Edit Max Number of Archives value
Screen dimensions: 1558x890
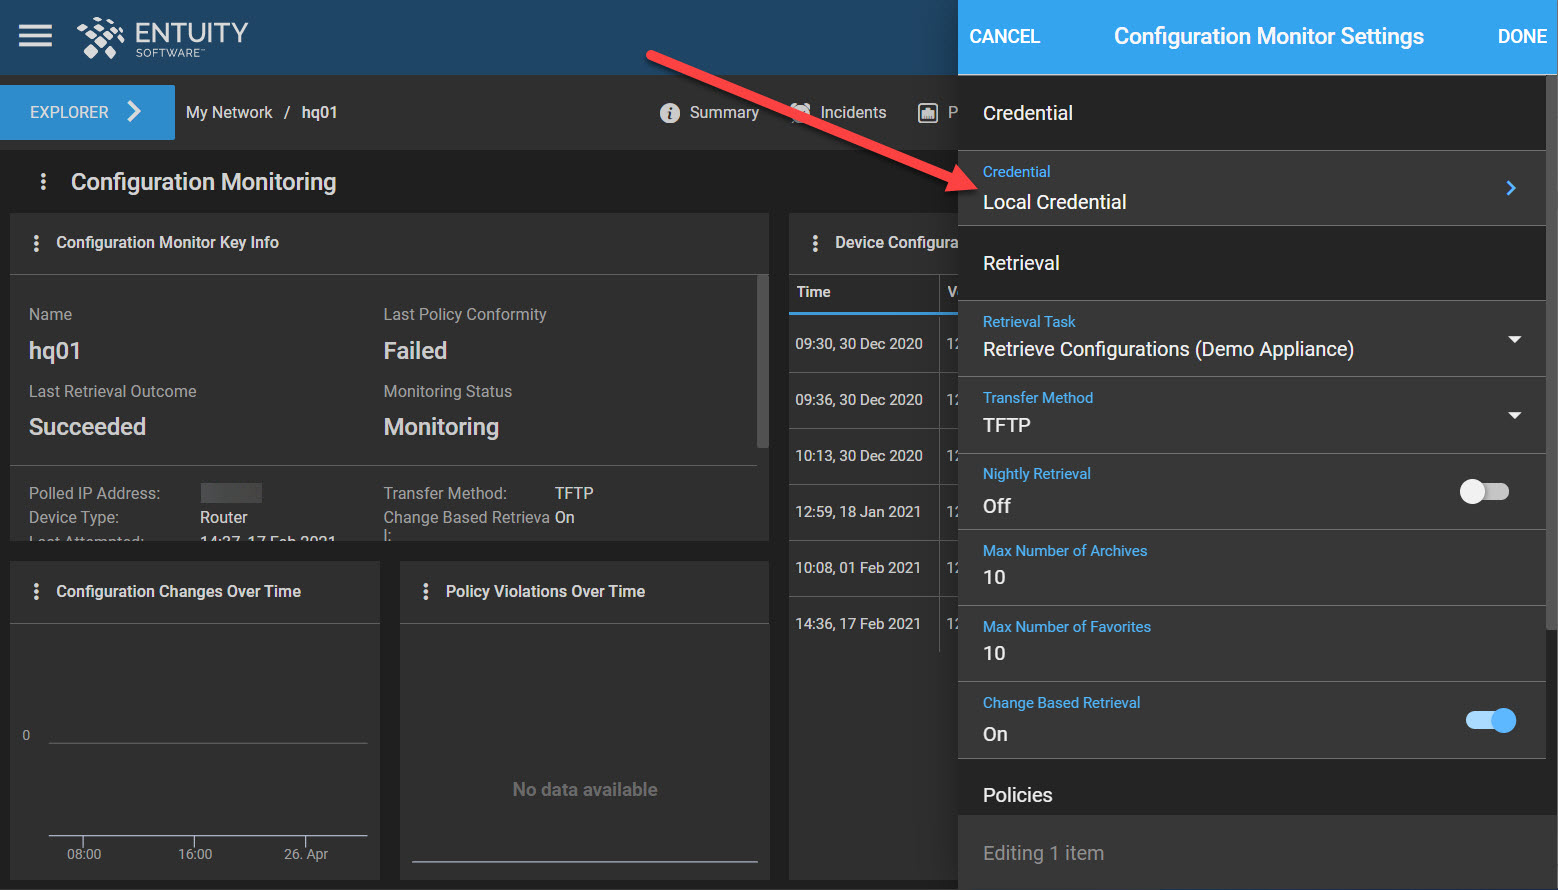pyautogui.click(x=1252, y=567)
